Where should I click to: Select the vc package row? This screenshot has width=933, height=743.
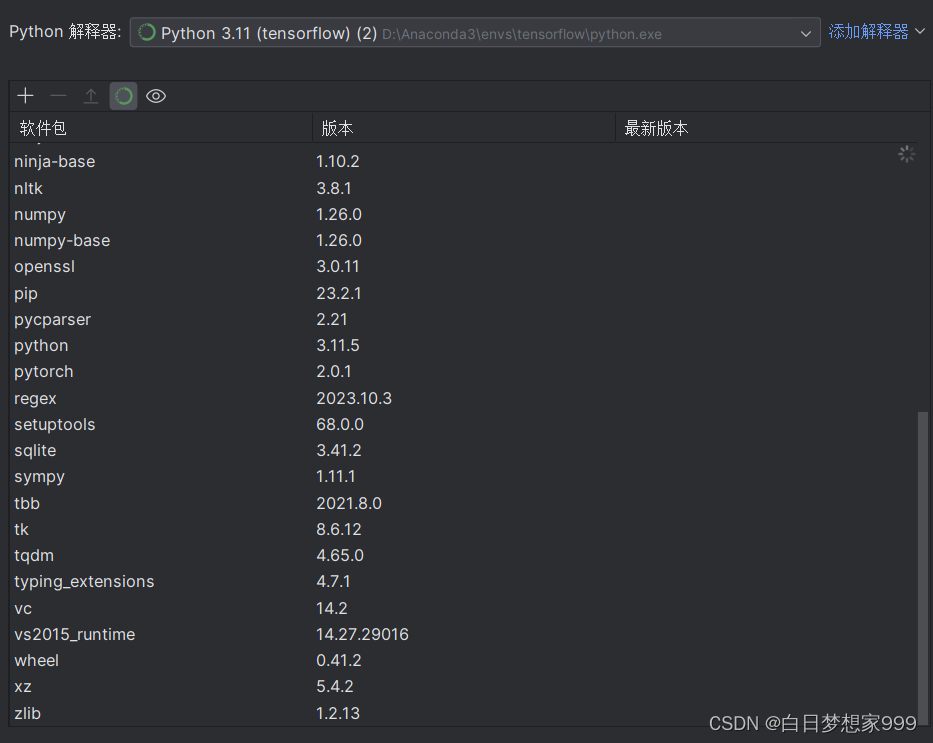point(464,608)
